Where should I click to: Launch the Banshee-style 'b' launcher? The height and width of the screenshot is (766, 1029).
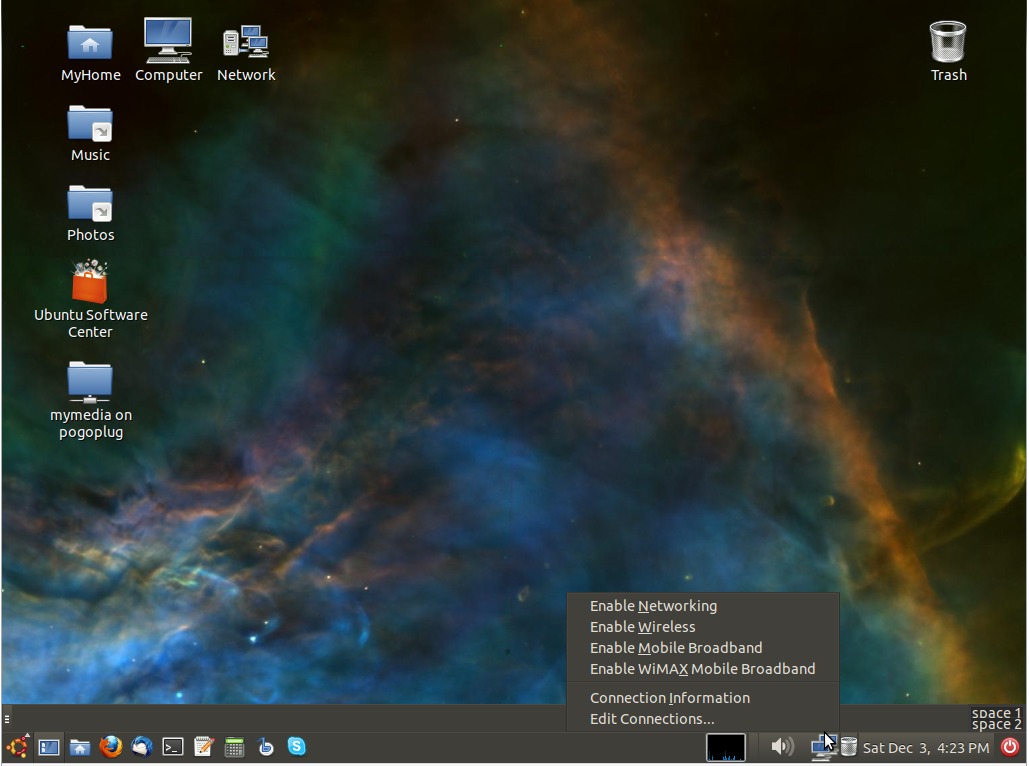tap(265, 746)
